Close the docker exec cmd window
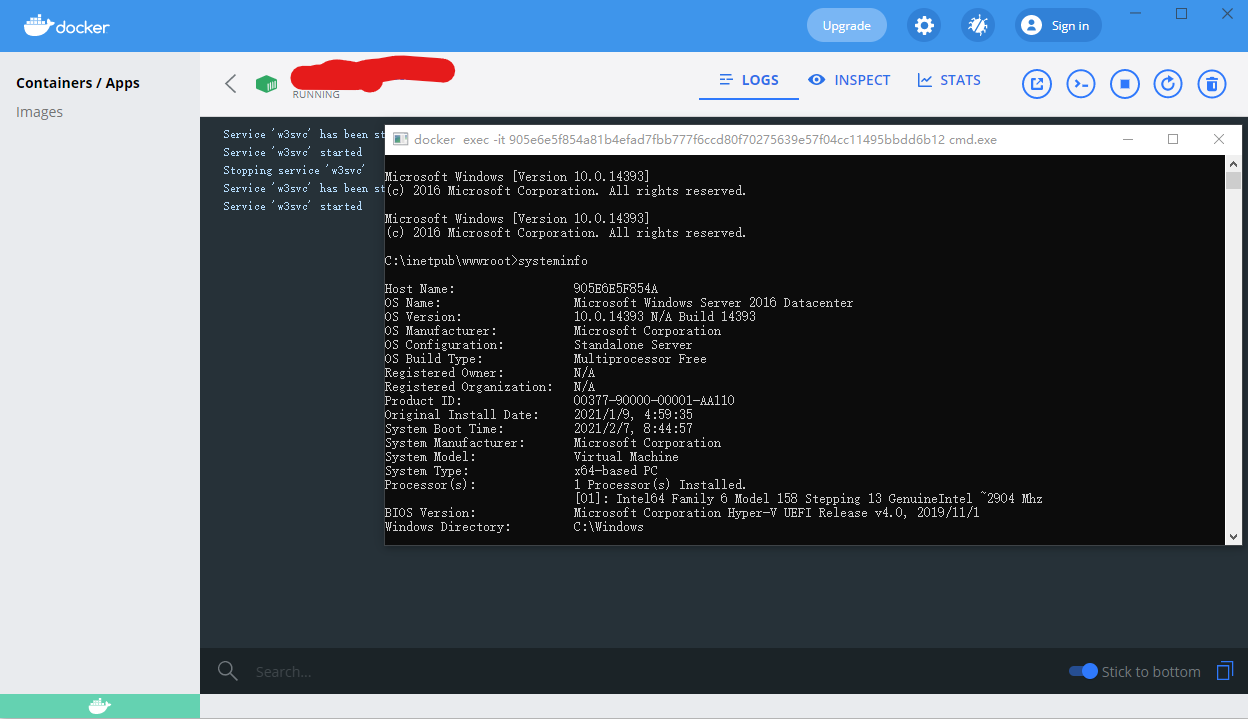The height and width of the screenshot is (719, 1248). (1219, 140)
